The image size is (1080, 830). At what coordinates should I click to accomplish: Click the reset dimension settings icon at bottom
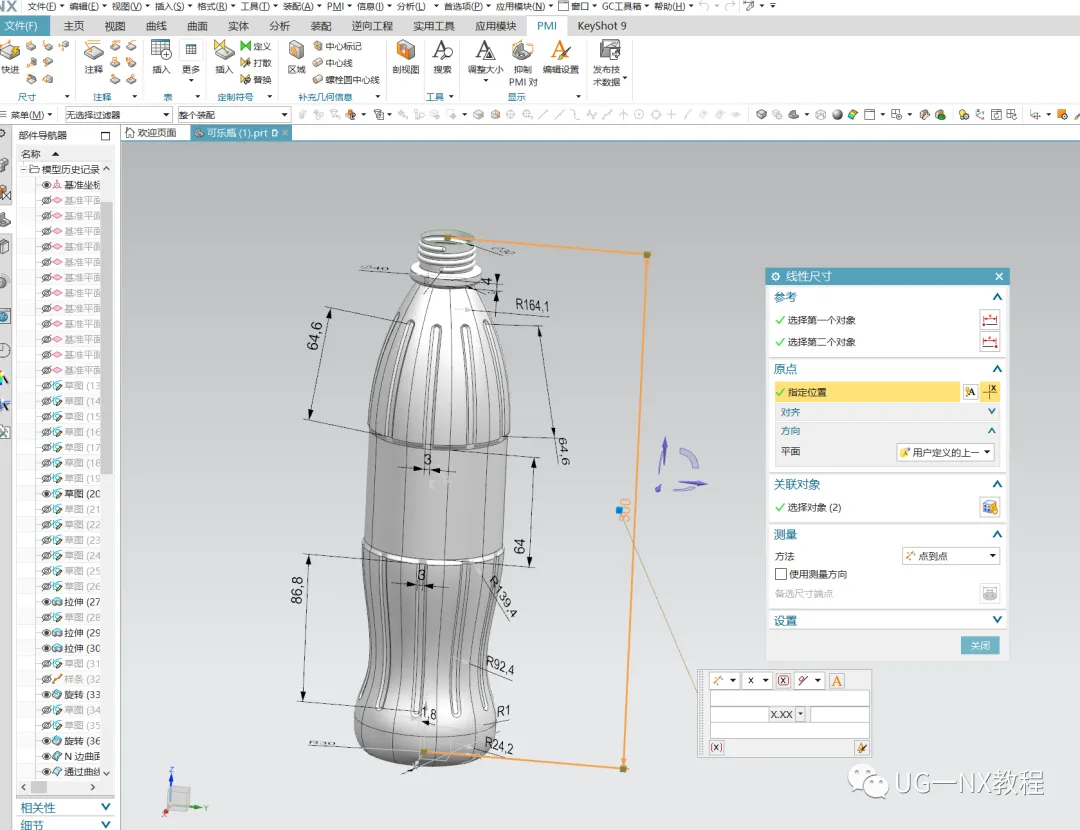coord(861,747)
